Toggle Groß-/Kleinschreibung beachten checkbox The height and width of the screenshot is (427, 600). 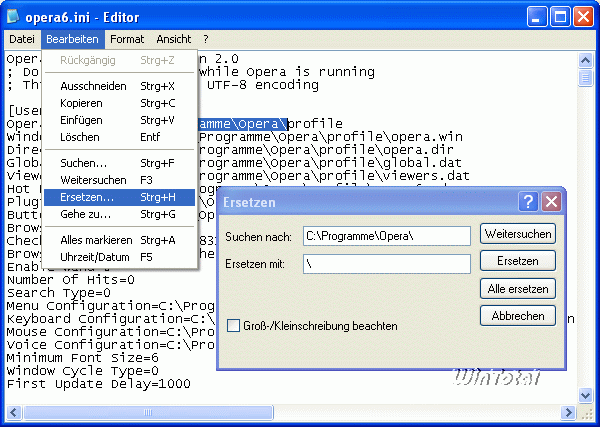[233, 326]
